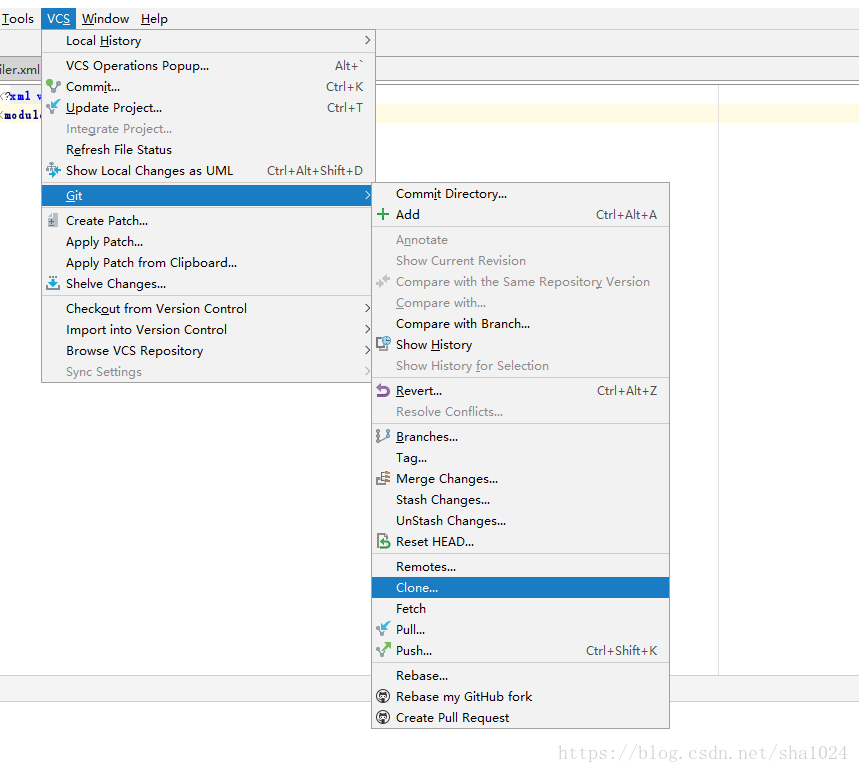Select Commit Directory...
Screen dimensions: 859x773
click(520, 193)
